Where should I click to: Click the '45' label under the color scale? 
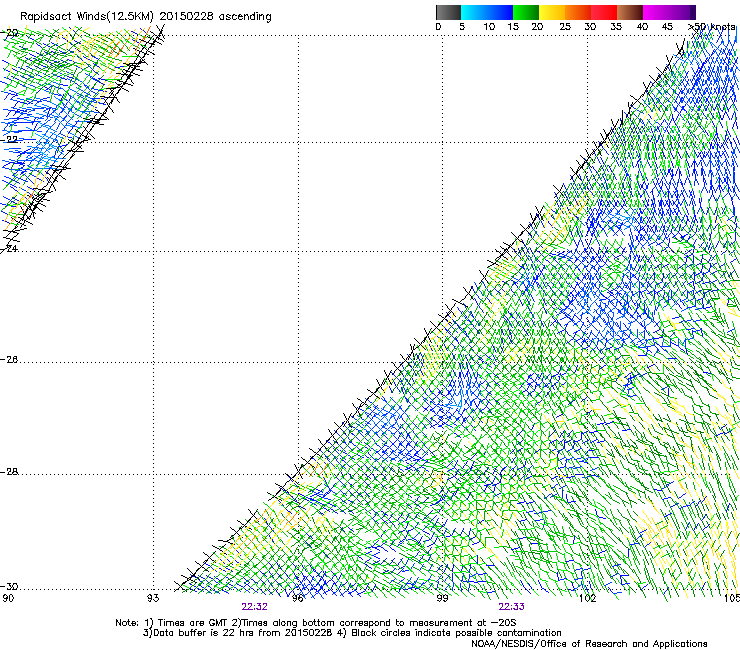[667, 27]
